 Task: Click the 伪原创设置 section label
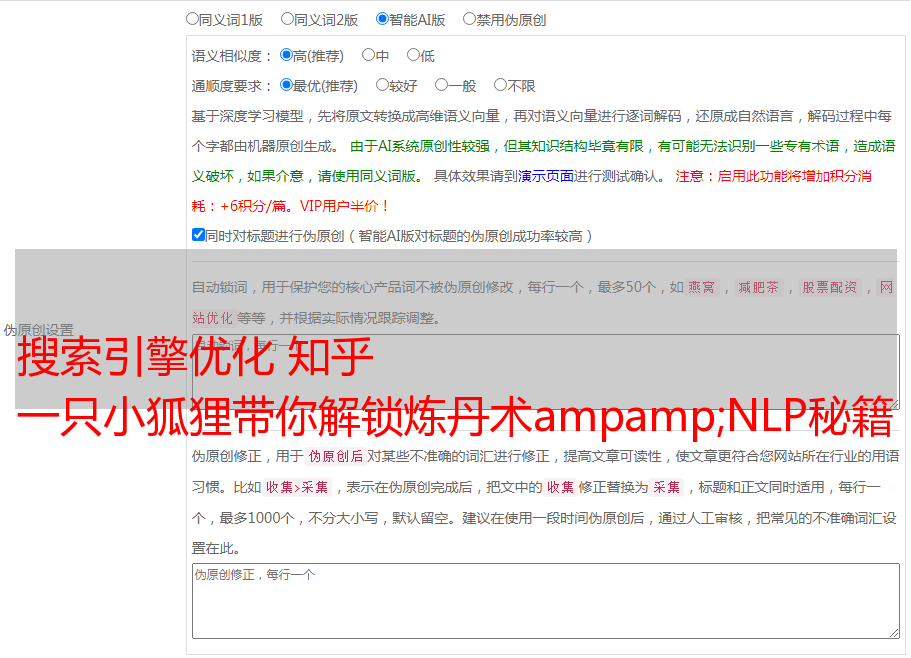(x=38, y=330)
